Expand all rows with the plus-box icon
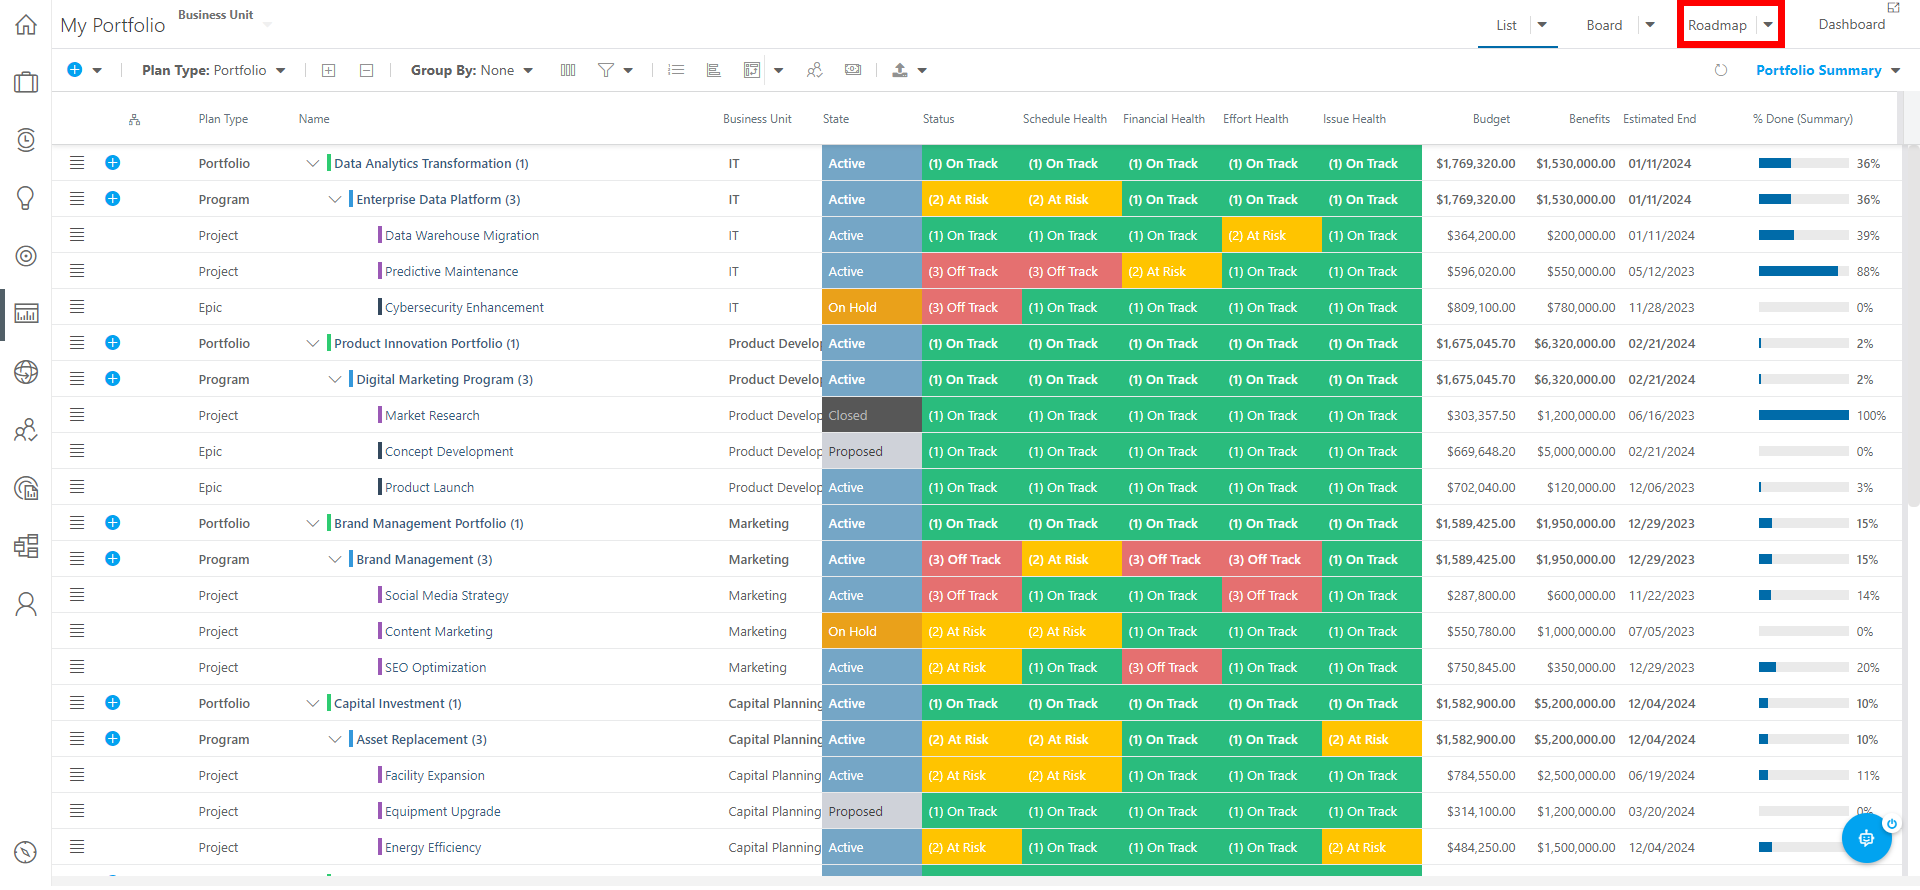The width and height of the screenshot is (1920, 890). 328,70
